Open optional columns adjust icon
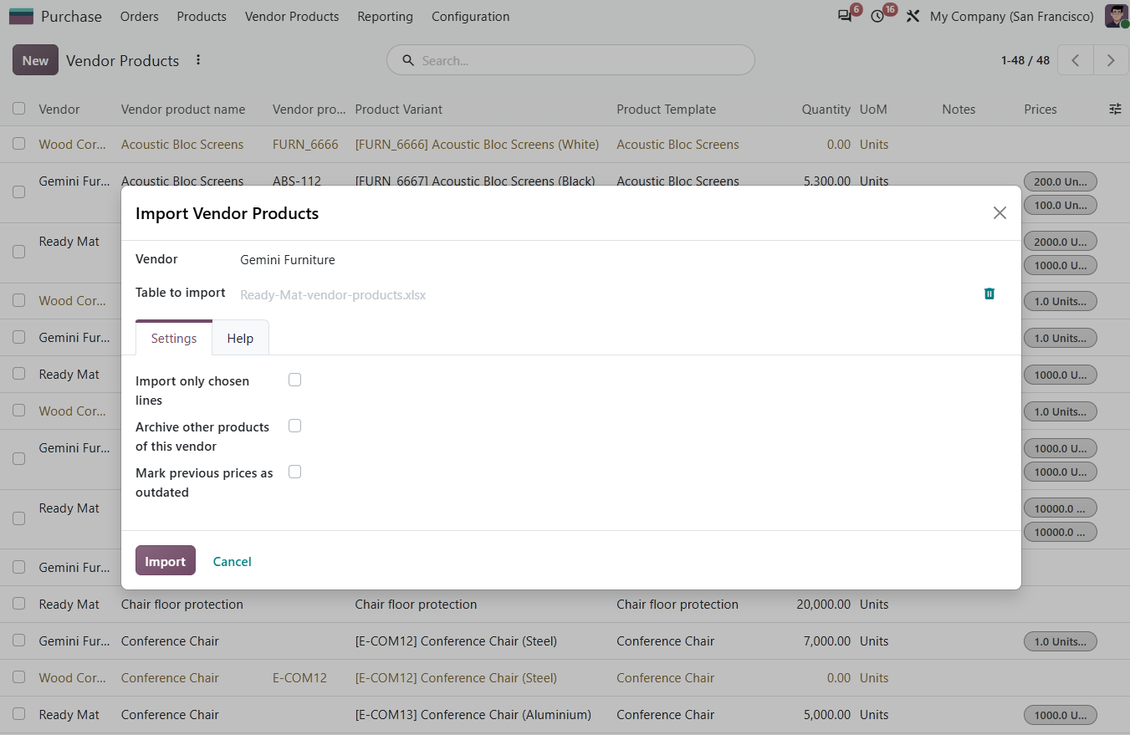 coord(1115,109)
